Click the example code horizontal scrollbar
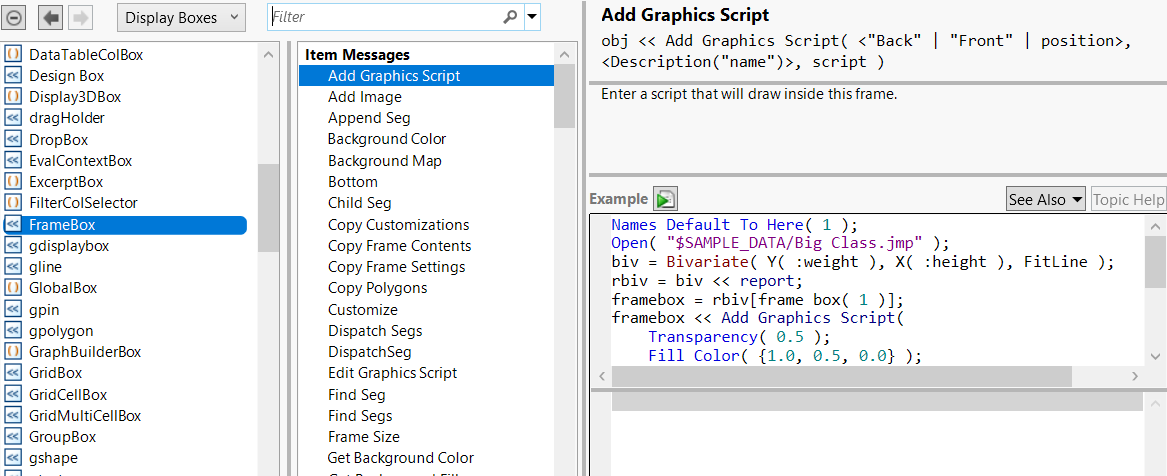 (x=840, y=376)
